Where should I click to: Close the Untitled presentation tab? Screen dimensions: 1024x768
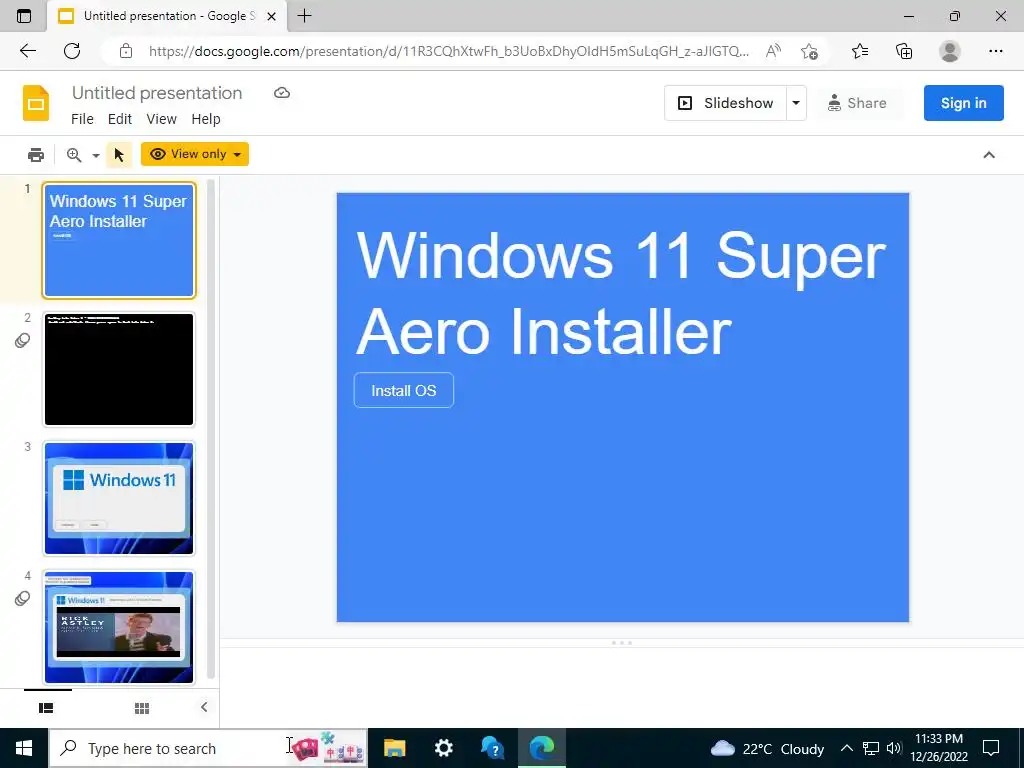271,16
